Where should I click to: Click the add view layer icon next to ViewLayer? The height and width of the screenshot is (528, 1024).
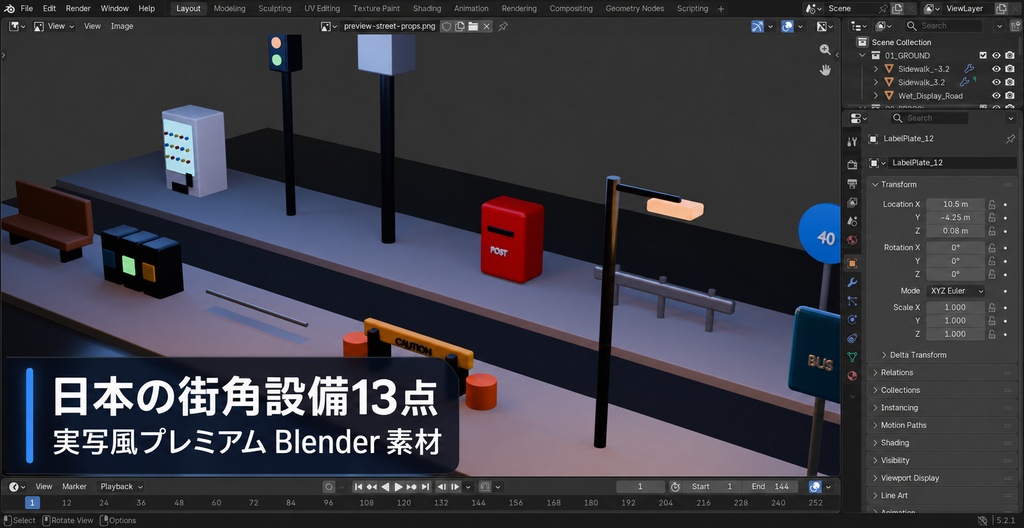tap(1001, 8)
